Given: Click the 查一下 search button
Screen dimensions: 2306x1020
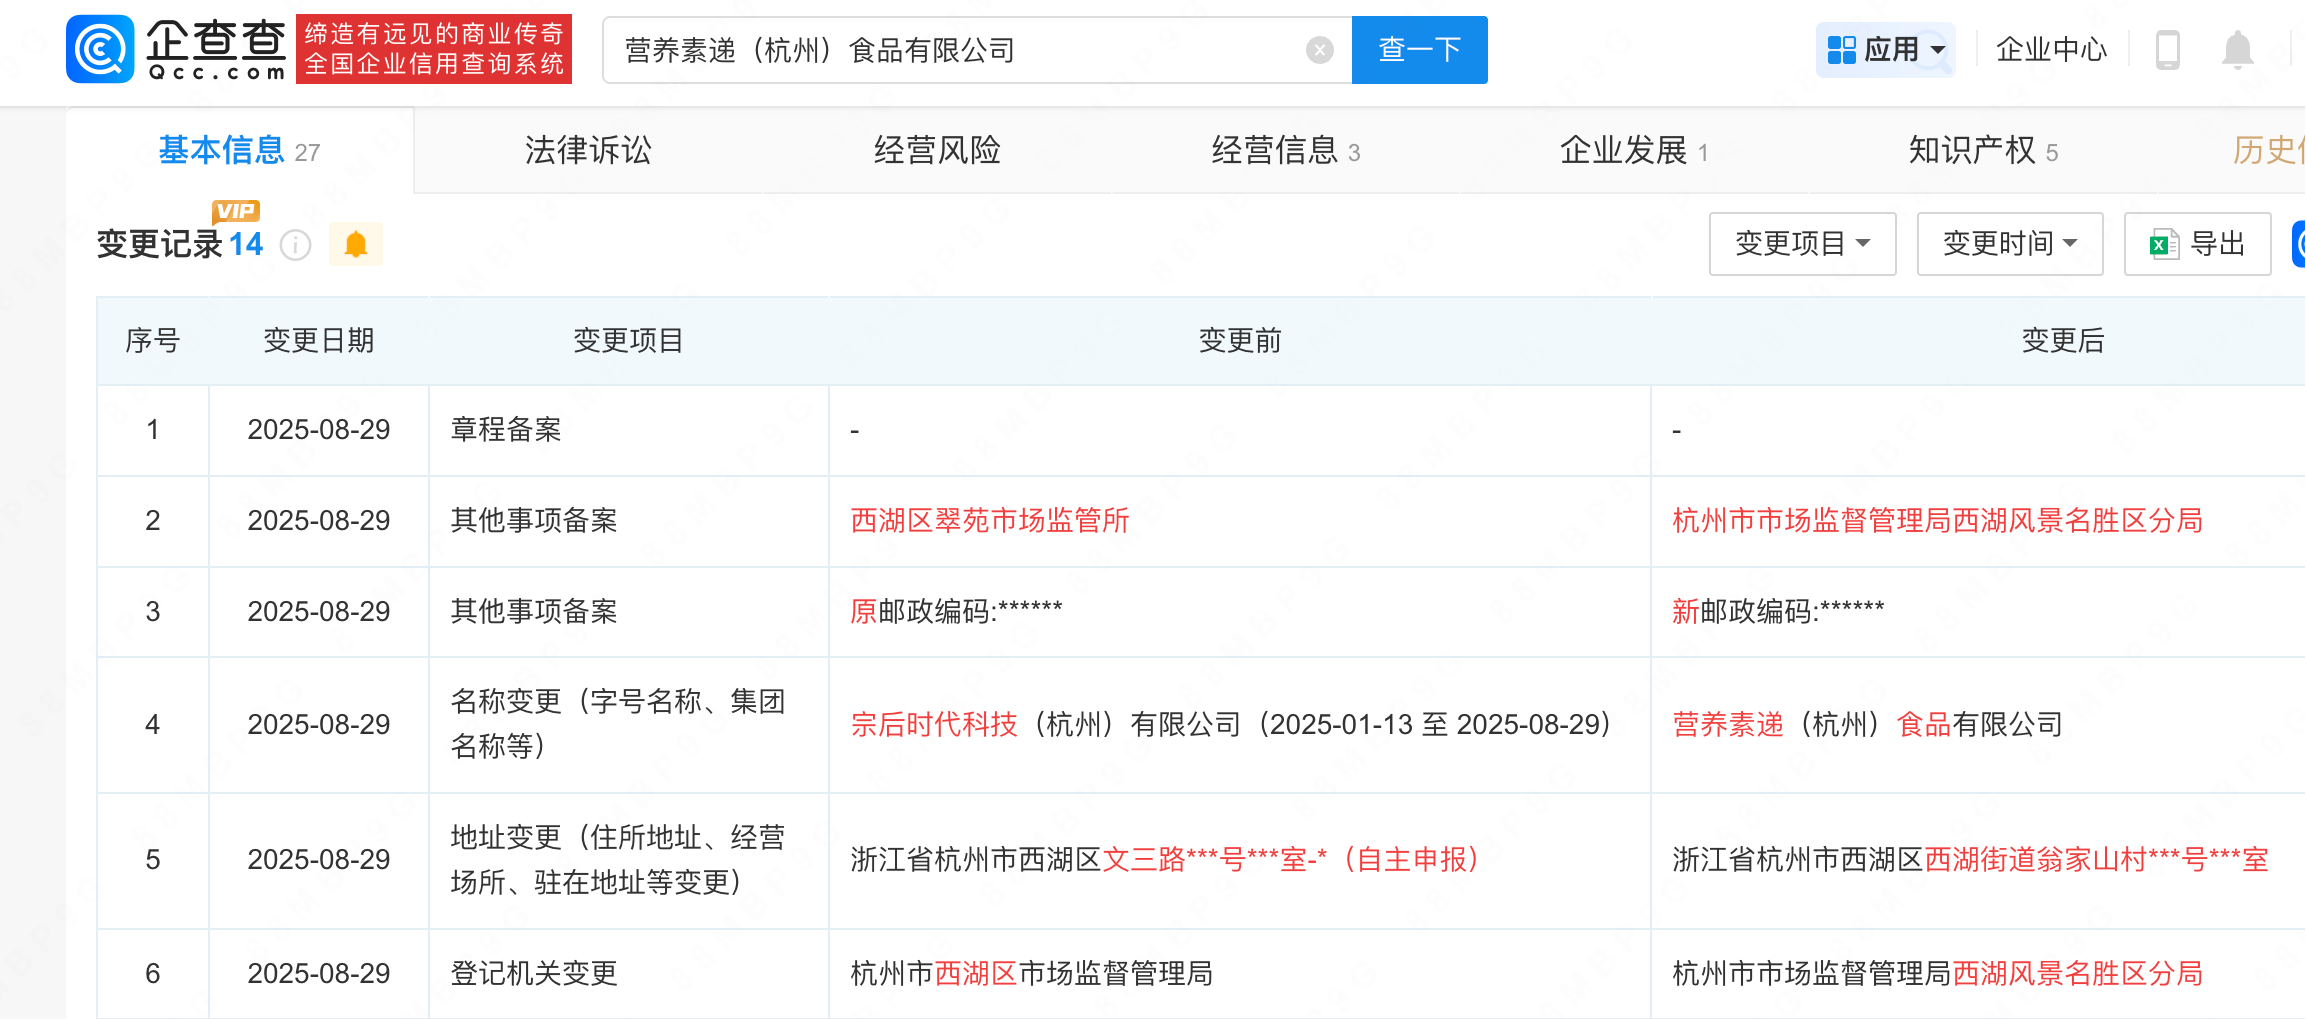Looking at the screenshot, I should (1419, 50).
